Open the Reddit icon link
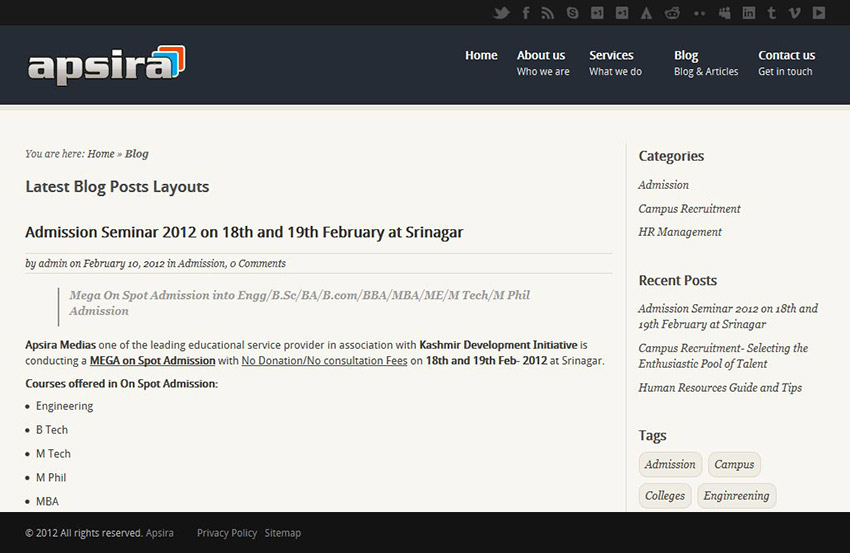 [672, 12]
